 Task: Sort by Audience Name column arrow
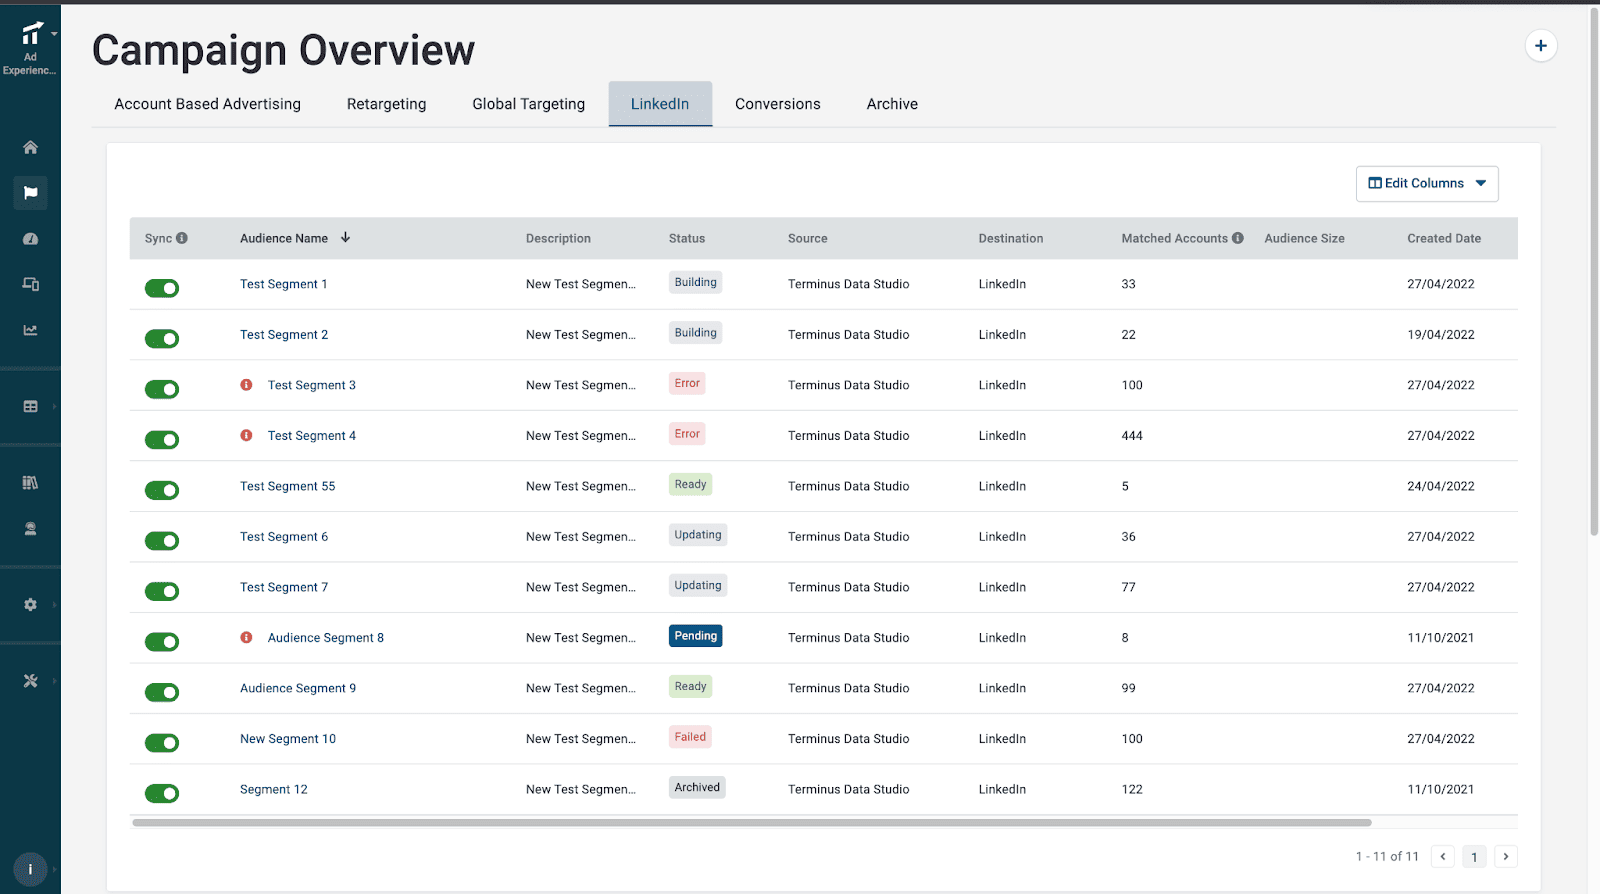tap(345, 238)
